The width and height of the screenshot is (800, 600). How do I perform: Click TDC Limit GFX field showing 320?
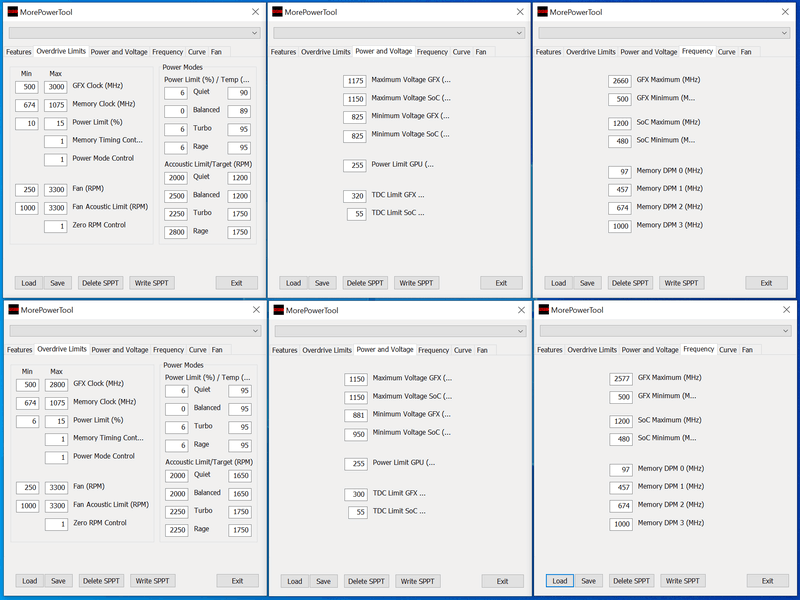tap(355, 196)
